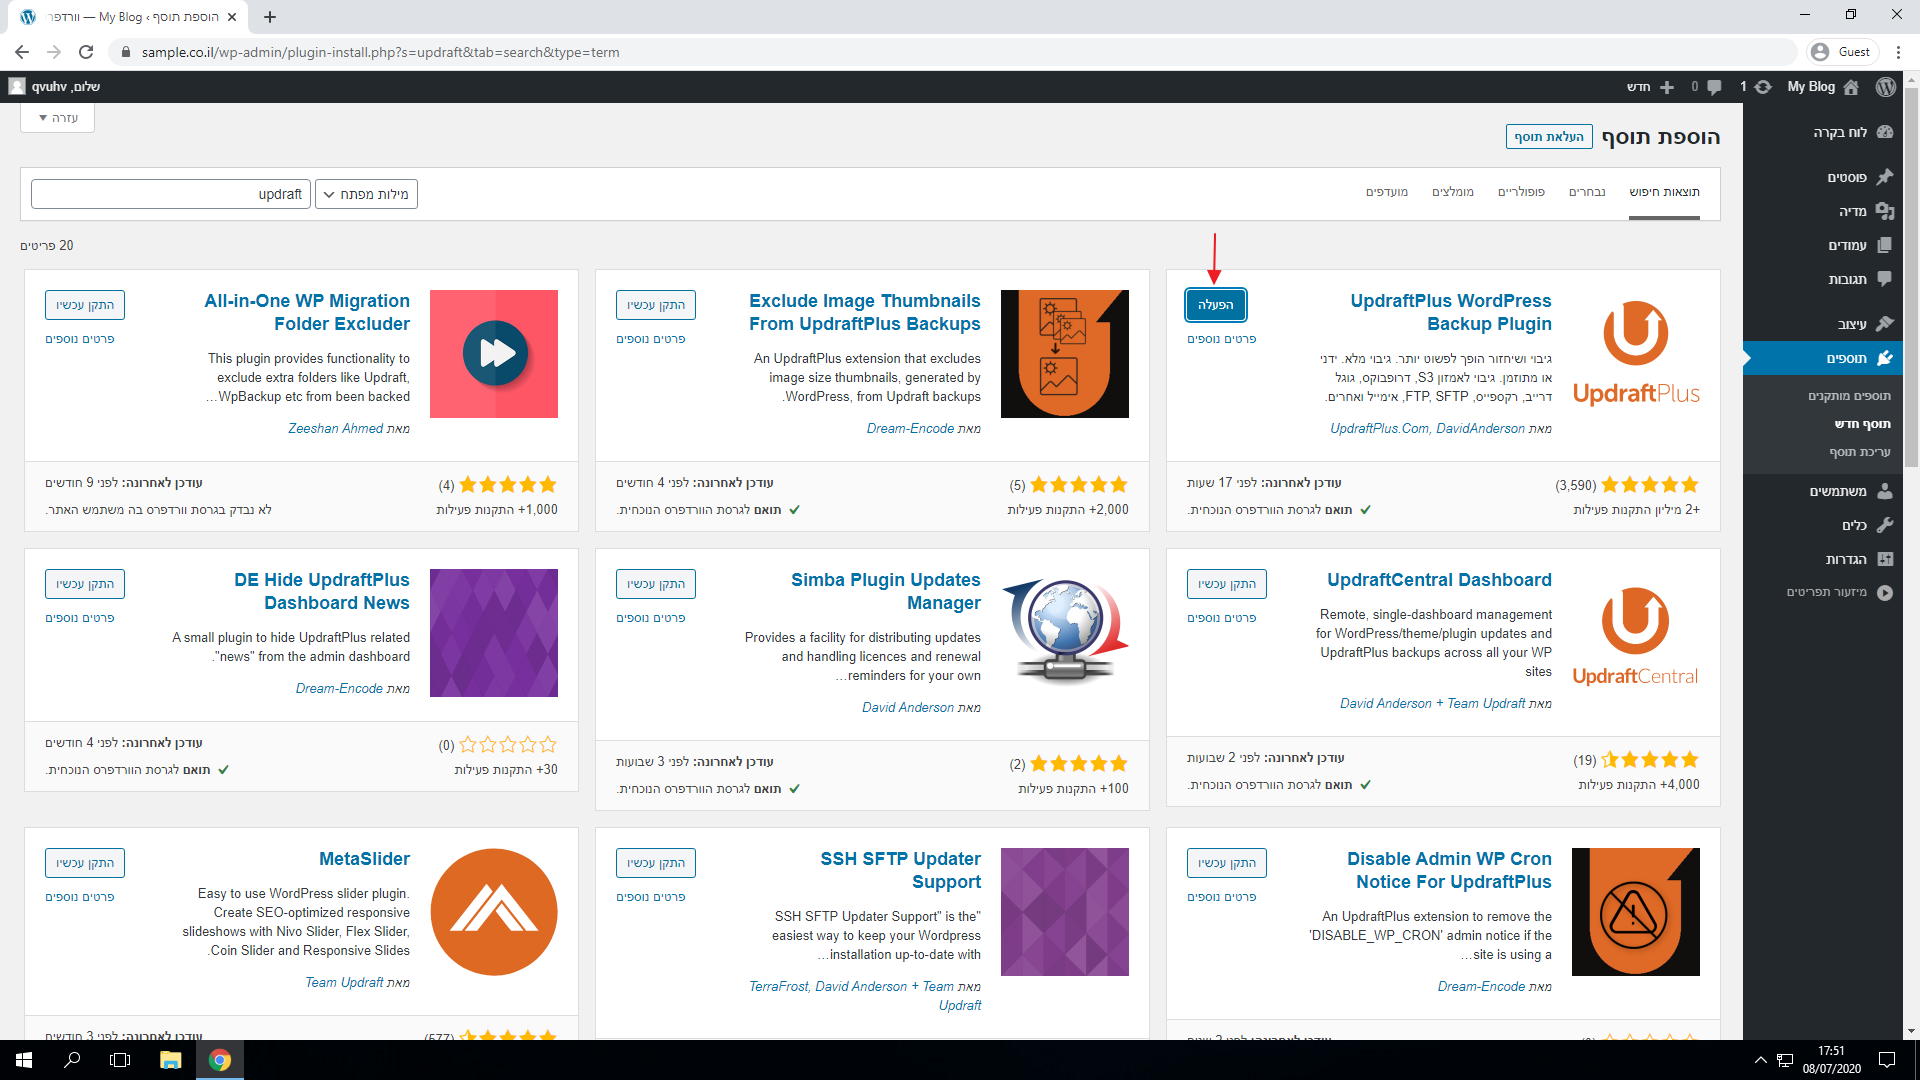1920x1080 pixels.
Task: Open UpdraftPlus WordPress Backup Plugin title link
Action: [x=1451, y=312]
